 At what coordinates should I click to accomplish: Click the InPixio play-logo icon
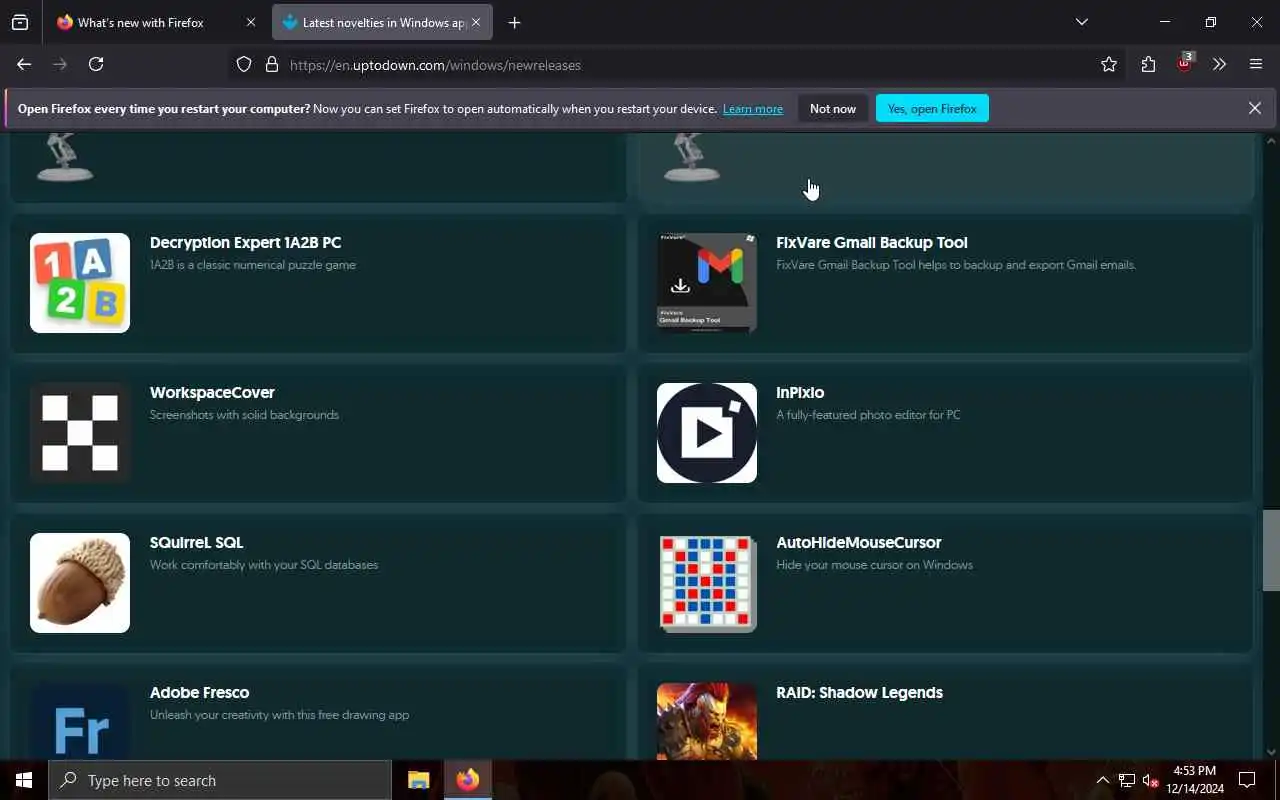[707, 433]
